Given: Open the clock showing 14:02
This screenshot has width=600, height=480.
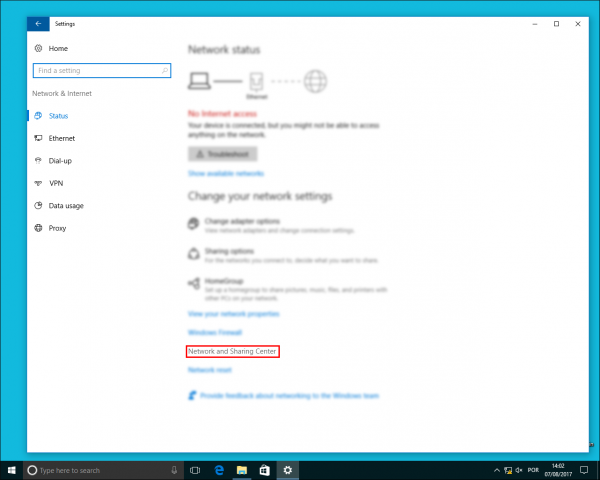Looking at the screenshot, I should 558,470.
